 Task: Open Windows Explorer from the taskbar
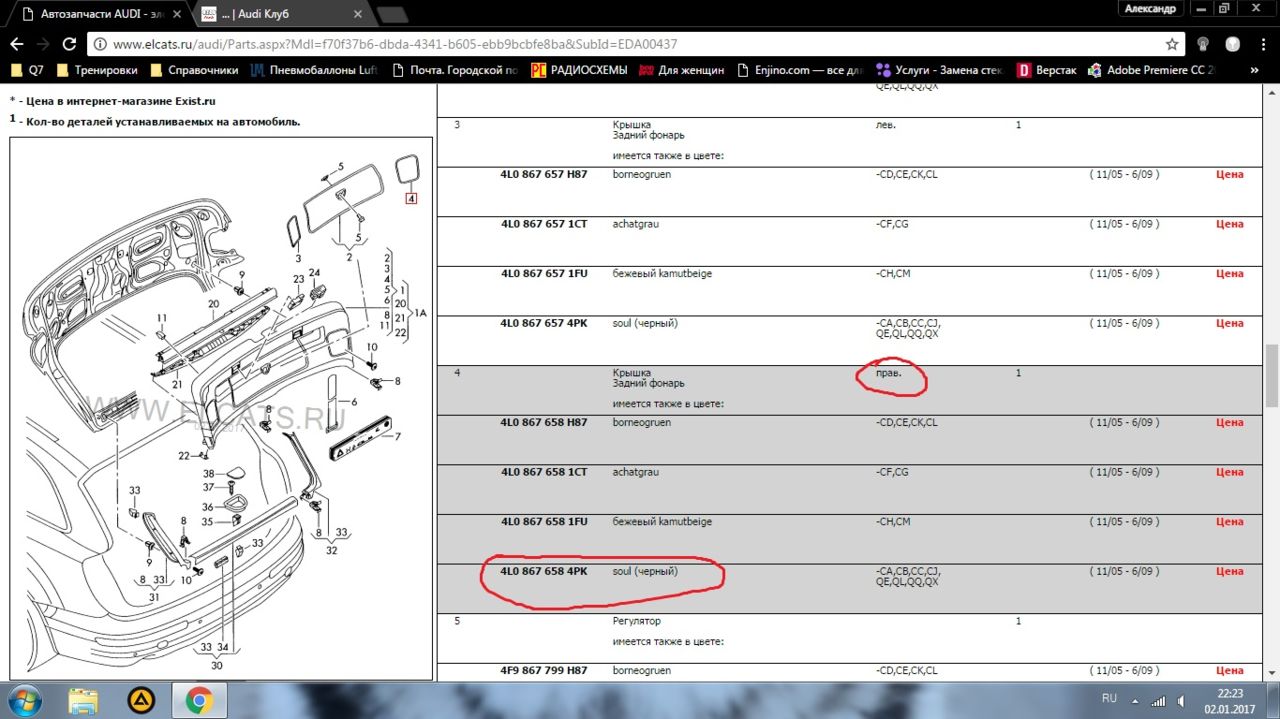click(84, 701)
